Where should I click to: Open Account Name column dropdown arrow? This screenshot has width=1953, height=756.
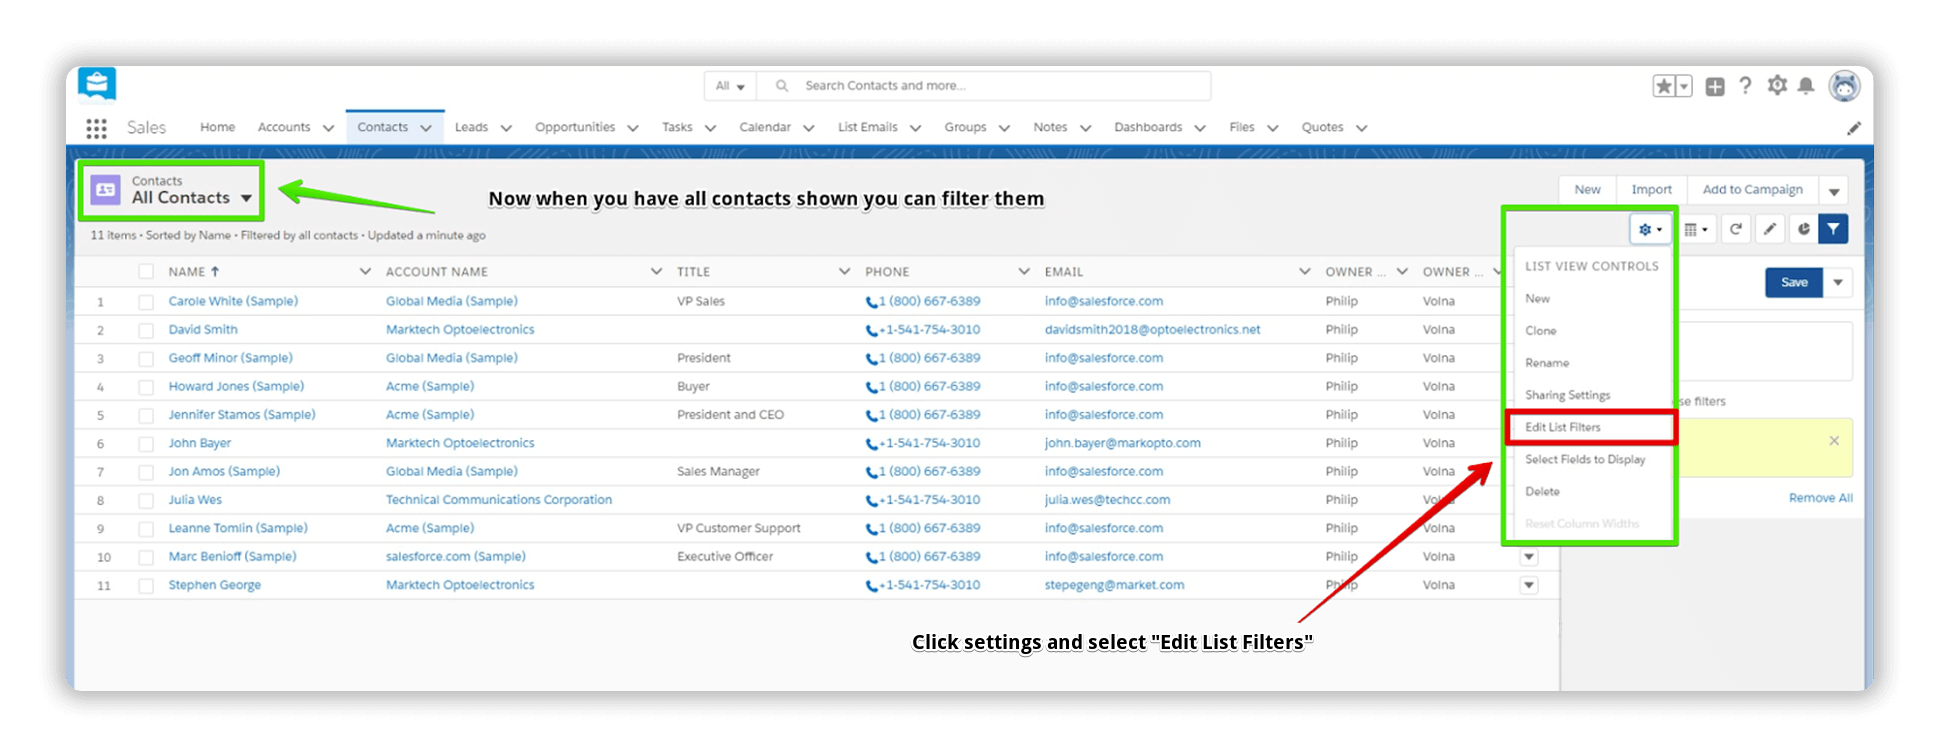656,271
